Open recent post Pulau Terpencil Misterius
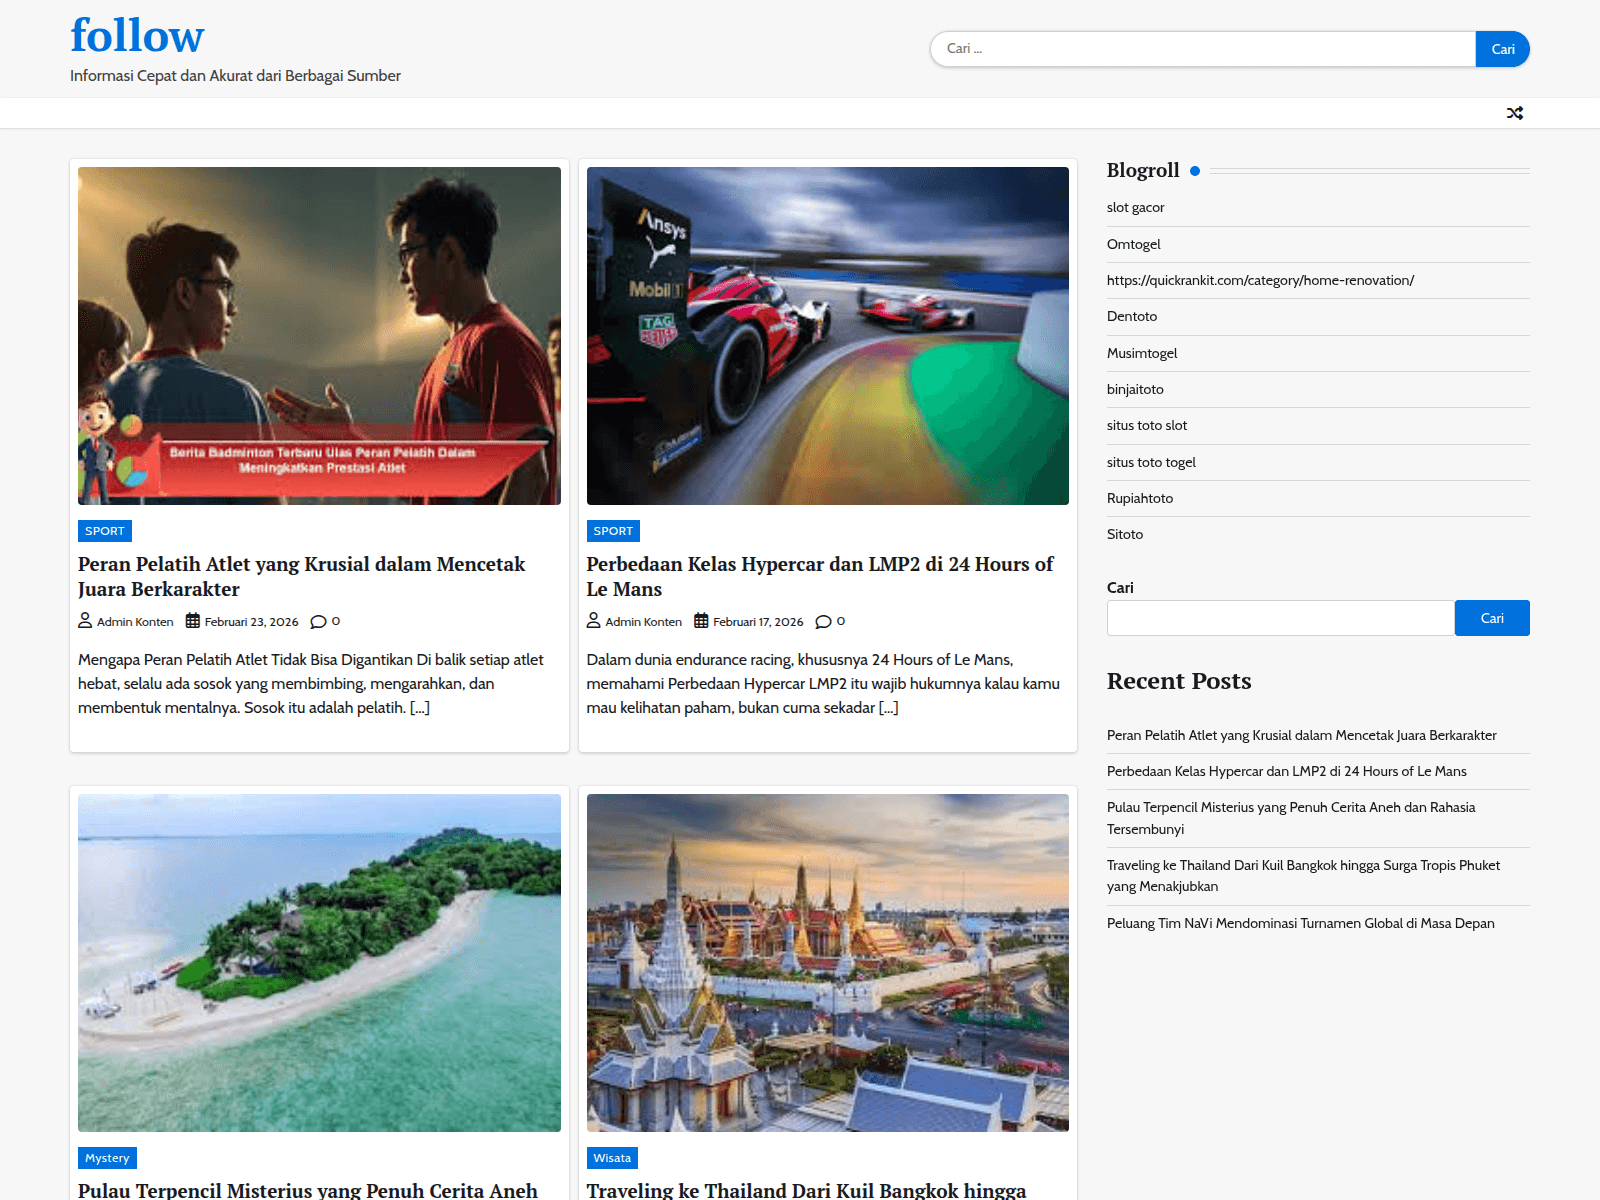The width and height of the screenshot is (1600, 1200). click(x=1291, y=818)
